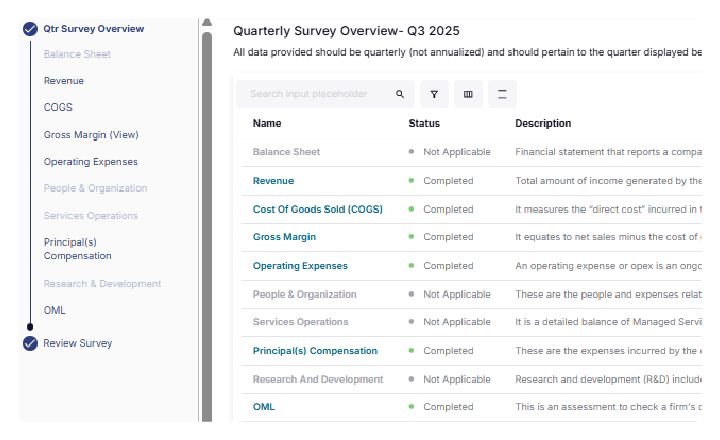Click the green status dot beside Revenue
This screenshot has height=440, width=720.
click(411, 181)
